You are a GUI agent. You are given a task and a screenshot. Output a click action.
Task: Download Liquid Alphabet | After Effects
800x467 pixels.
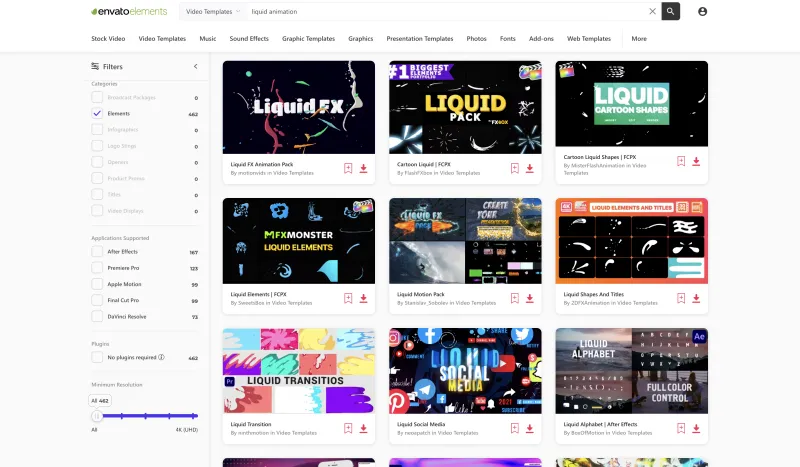696,428
